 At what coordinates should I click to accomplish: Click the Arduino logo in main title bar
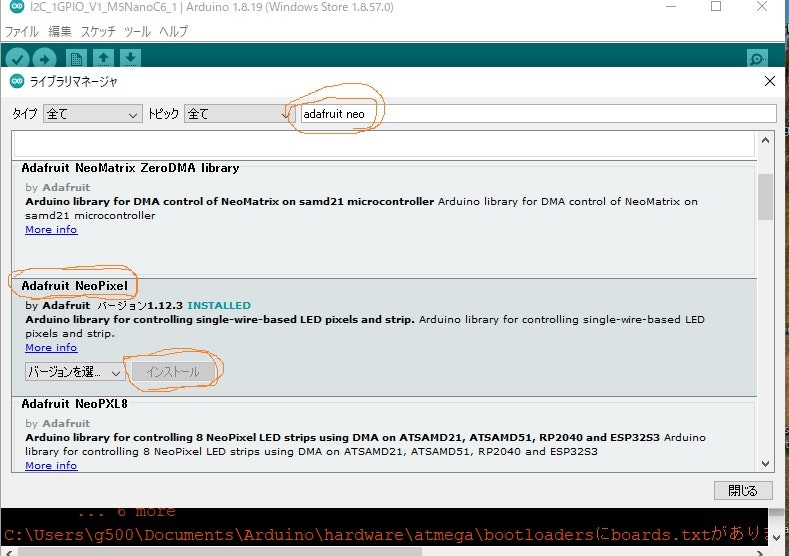click(x=17, y=7)
